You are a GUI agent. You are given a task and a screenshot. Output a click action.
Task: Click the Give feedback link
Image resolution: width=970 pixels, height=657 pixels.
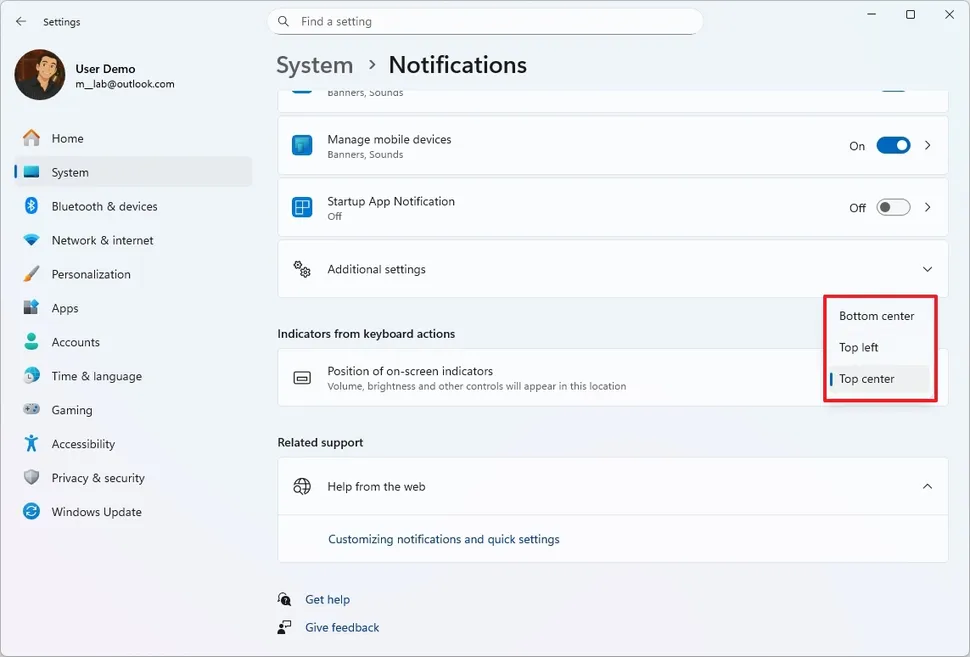(342, 627)
